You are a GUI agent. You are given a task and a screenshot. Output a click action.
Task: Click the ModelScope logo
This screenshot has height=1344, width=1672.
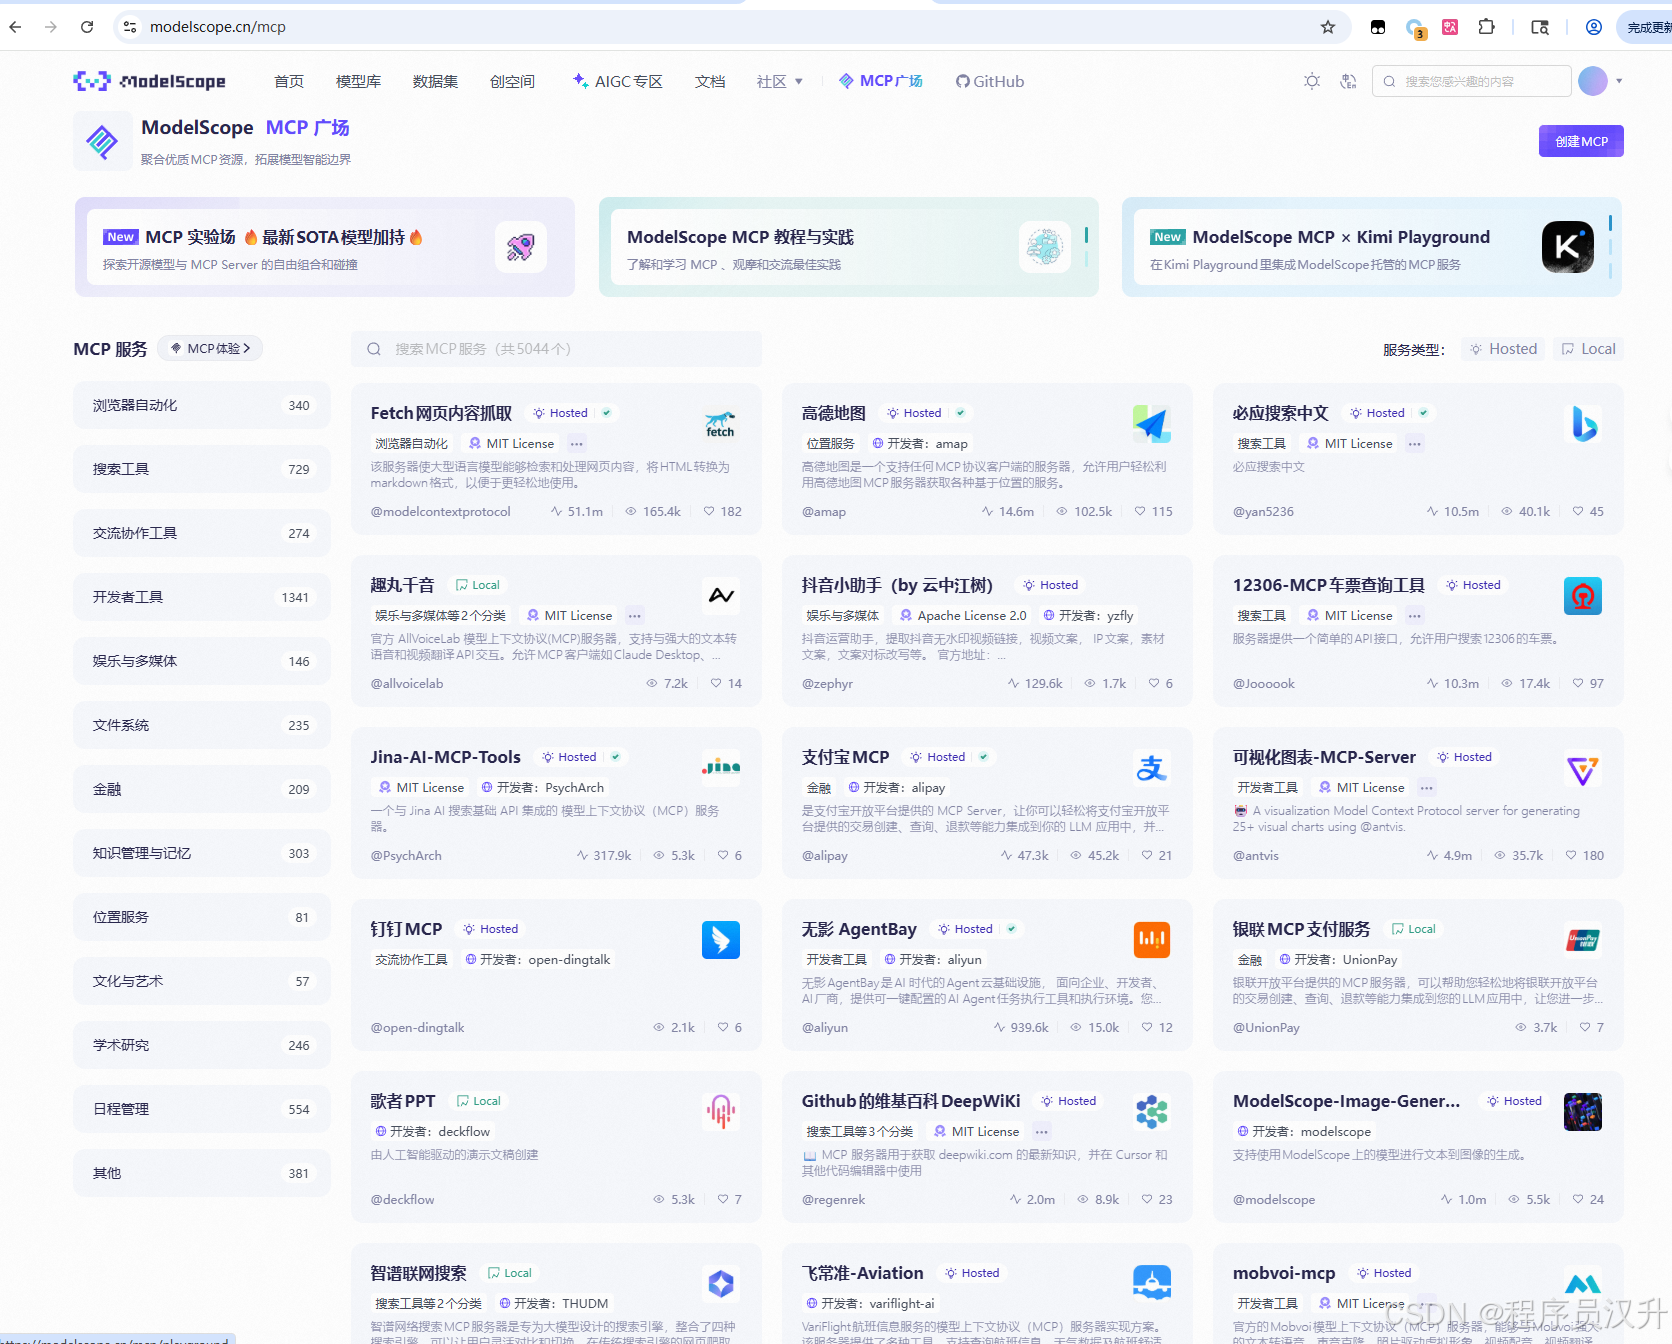click(149, 81)
